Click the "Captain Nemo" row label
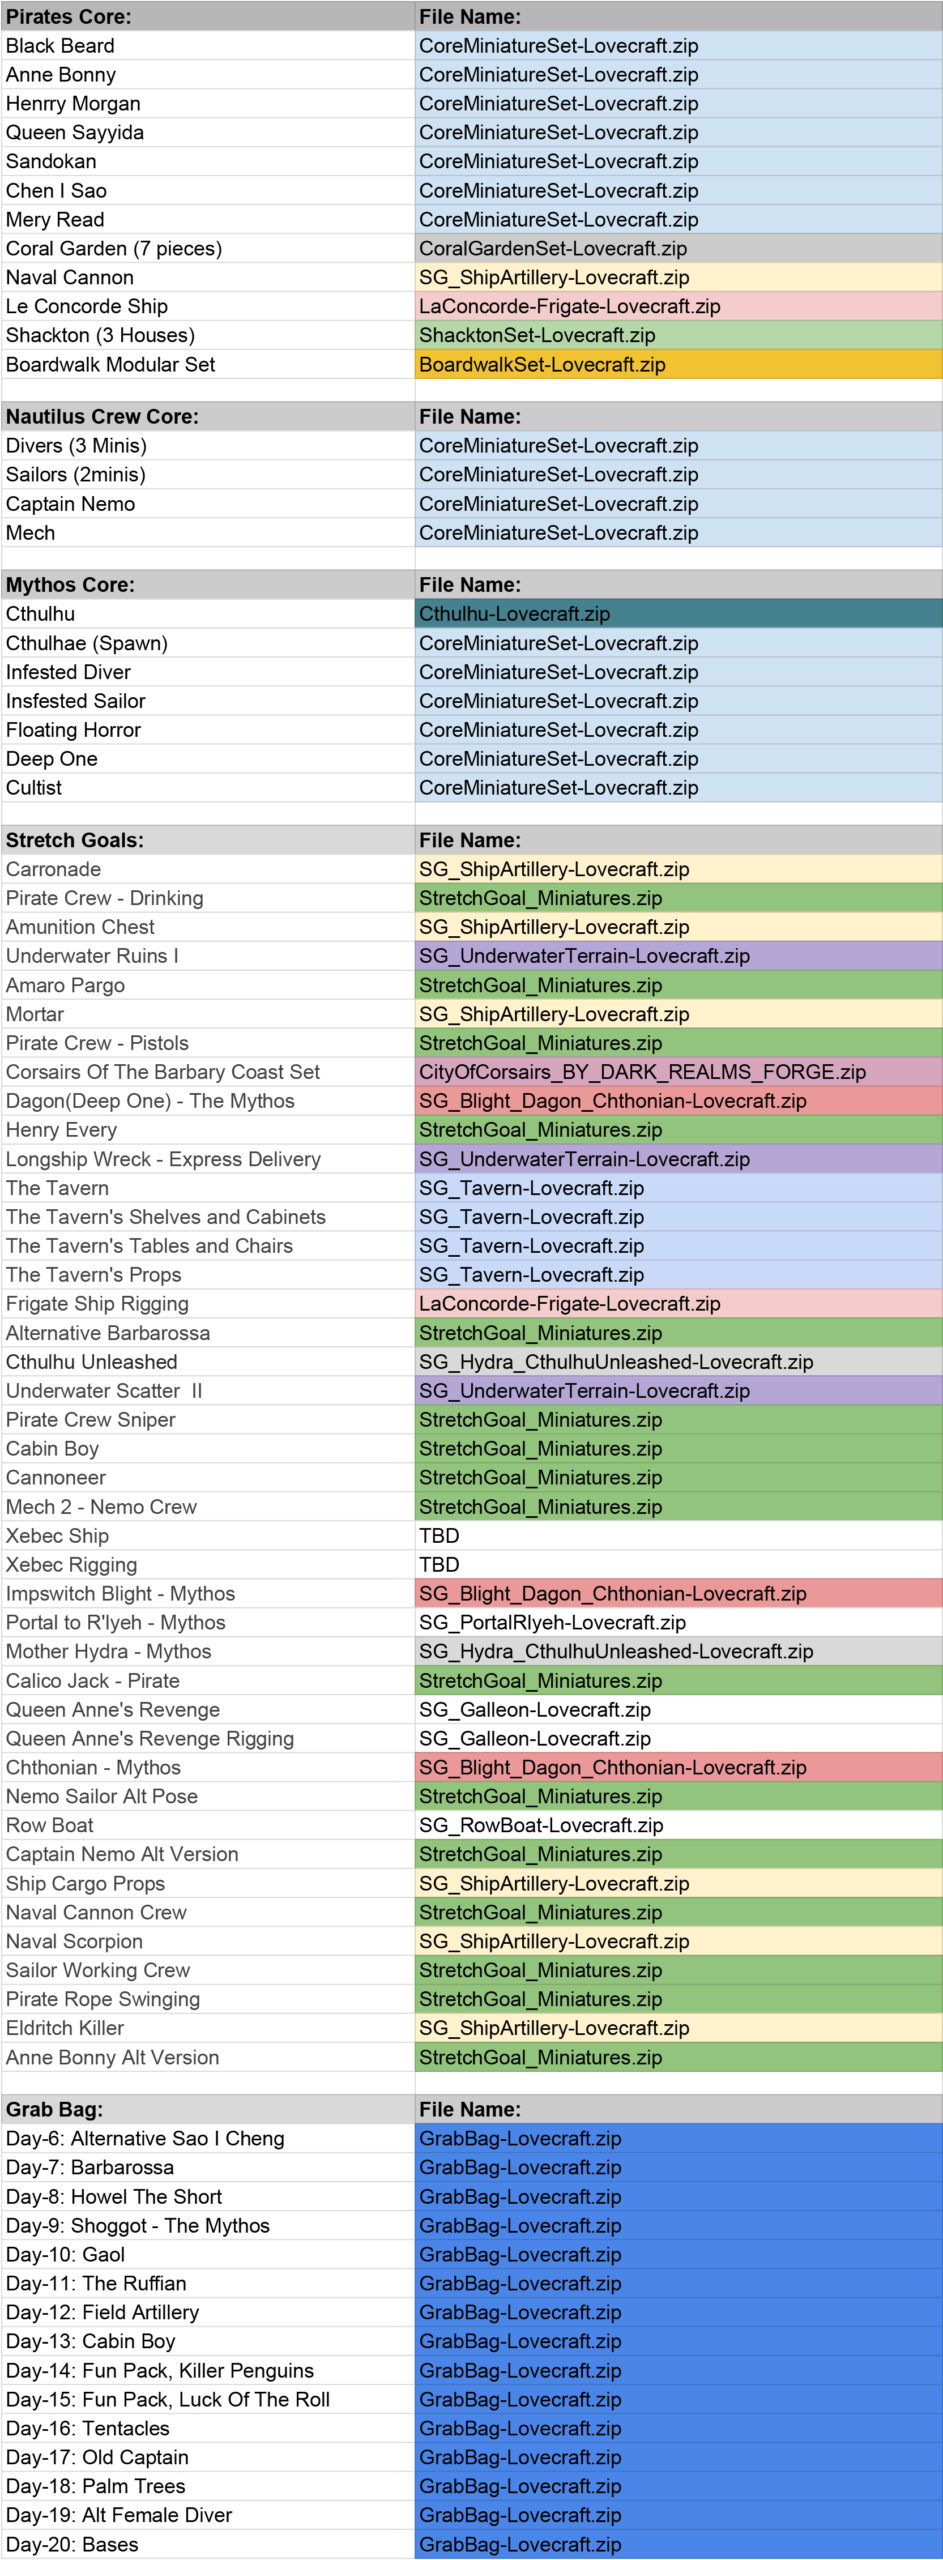The width and height of the screenshot is (943, 2560). (208, 504)
